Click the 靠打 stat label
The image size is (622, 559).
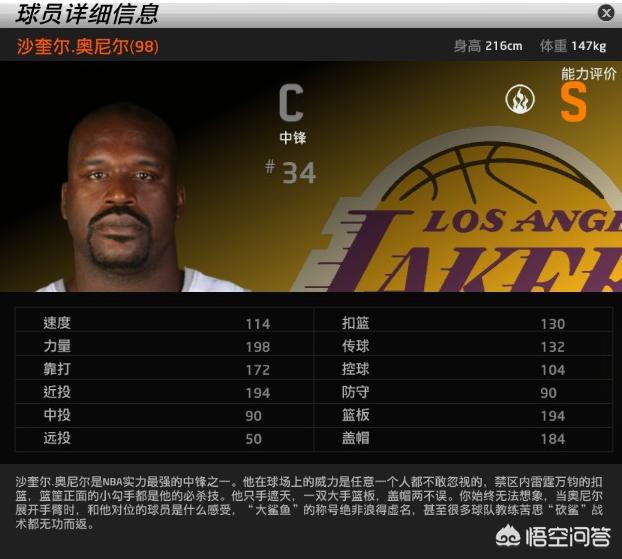point(57,369)
